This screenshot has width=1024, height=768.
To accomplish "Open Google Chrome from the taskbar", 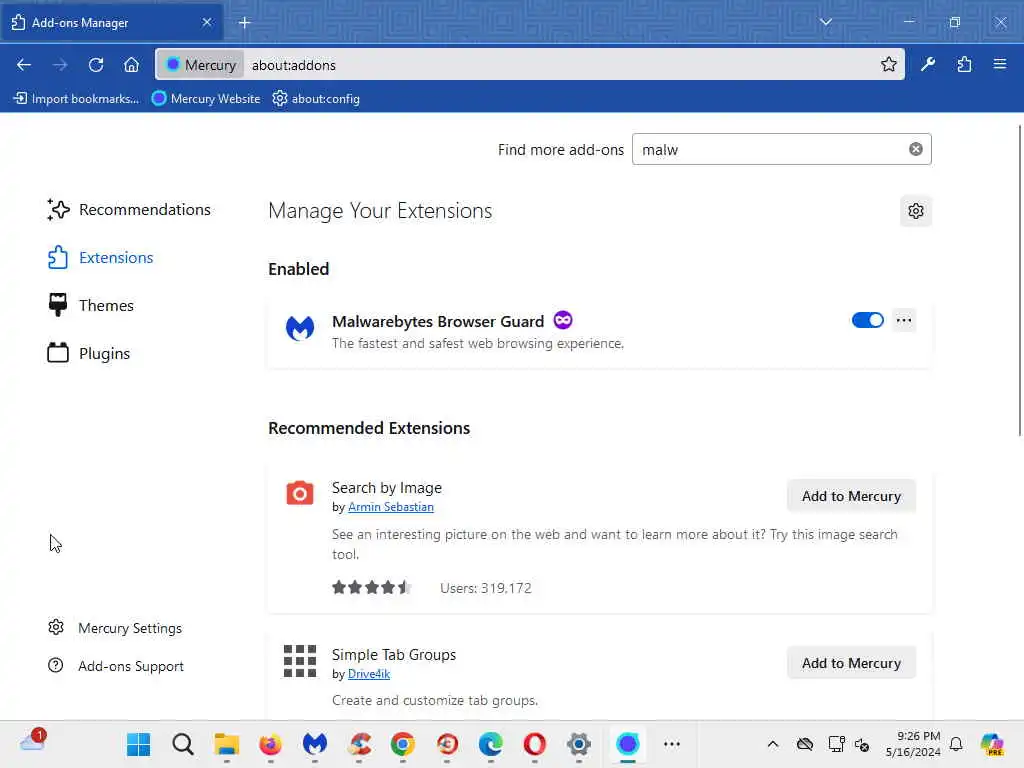I will [403, 744].
